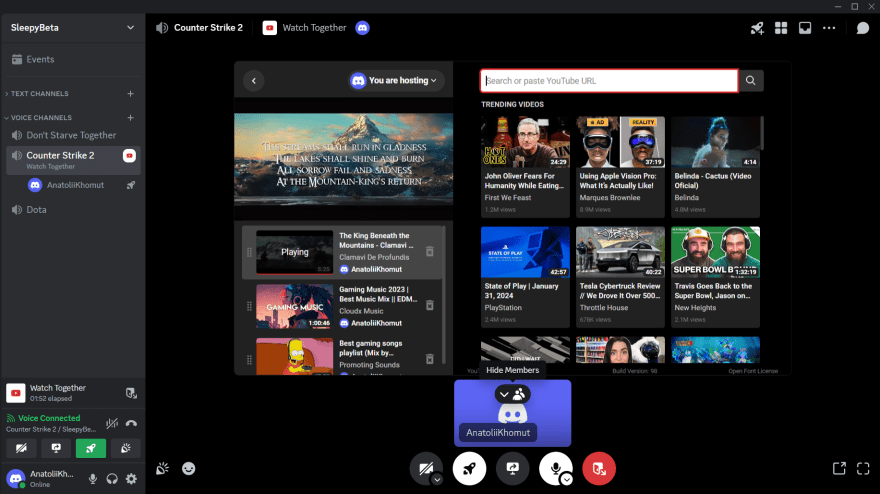Open the Events section
Image resolution: width=880 pixels, height=494 pixels.
40,59
